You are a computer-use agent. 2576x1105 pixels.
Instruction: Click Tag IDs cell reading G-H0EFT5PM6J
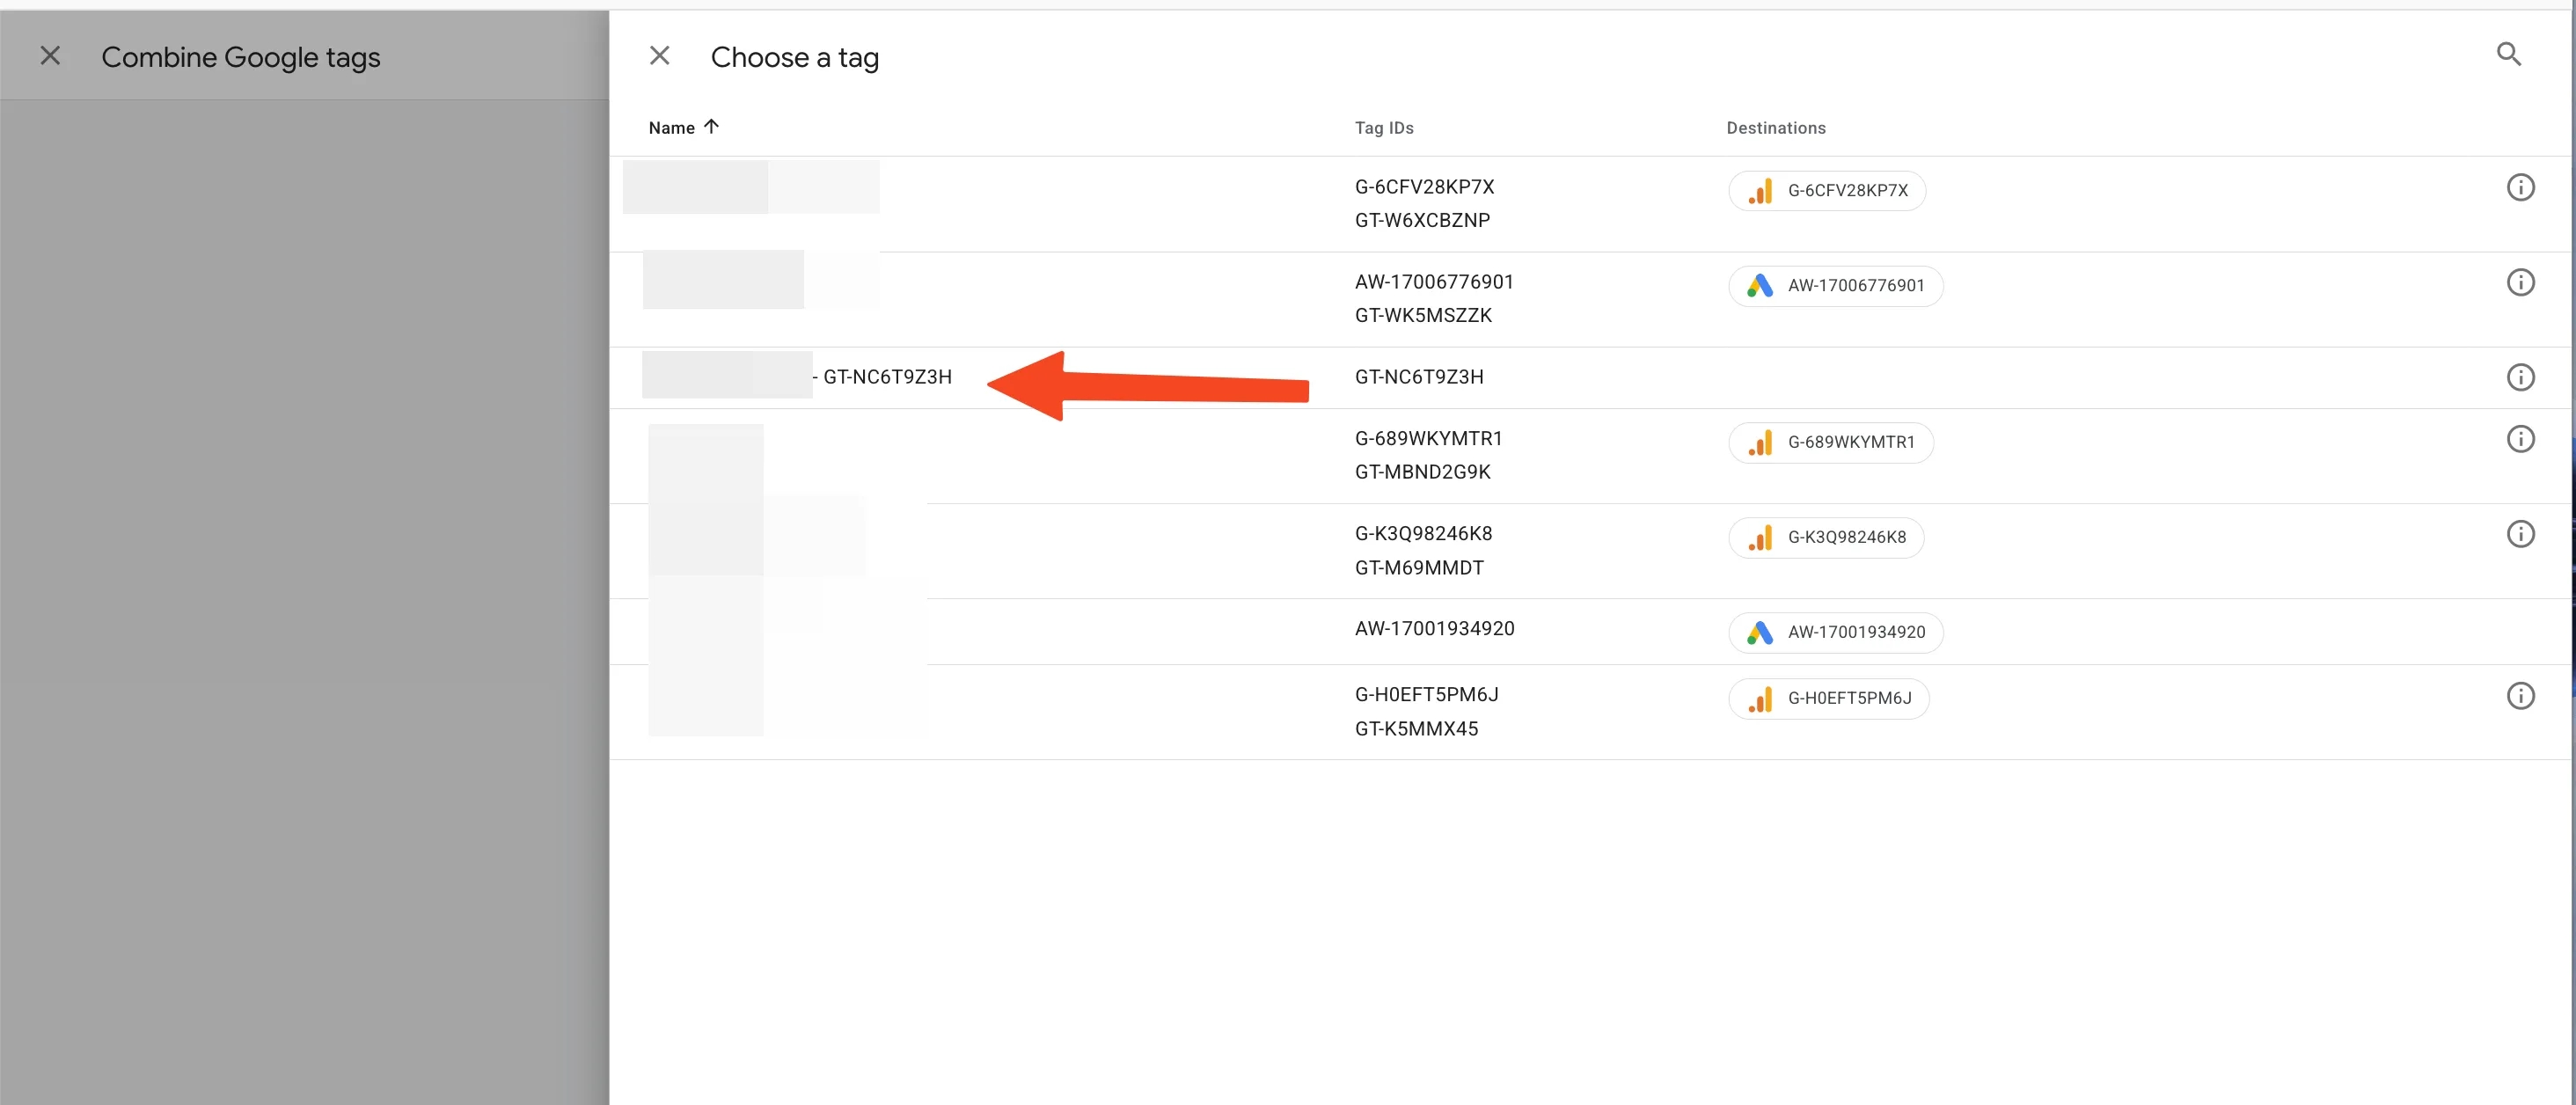[1426, 695]
